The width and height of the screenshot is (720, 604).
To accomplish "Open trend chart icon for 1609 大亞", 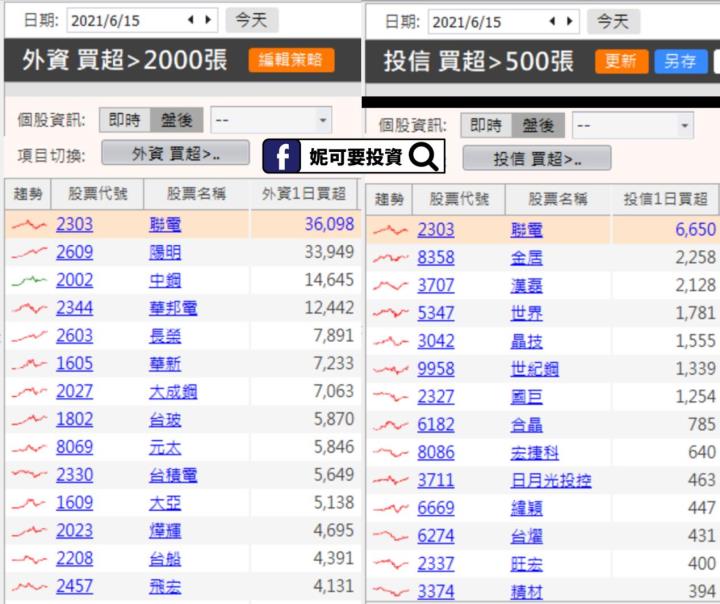I will [28, 503].
